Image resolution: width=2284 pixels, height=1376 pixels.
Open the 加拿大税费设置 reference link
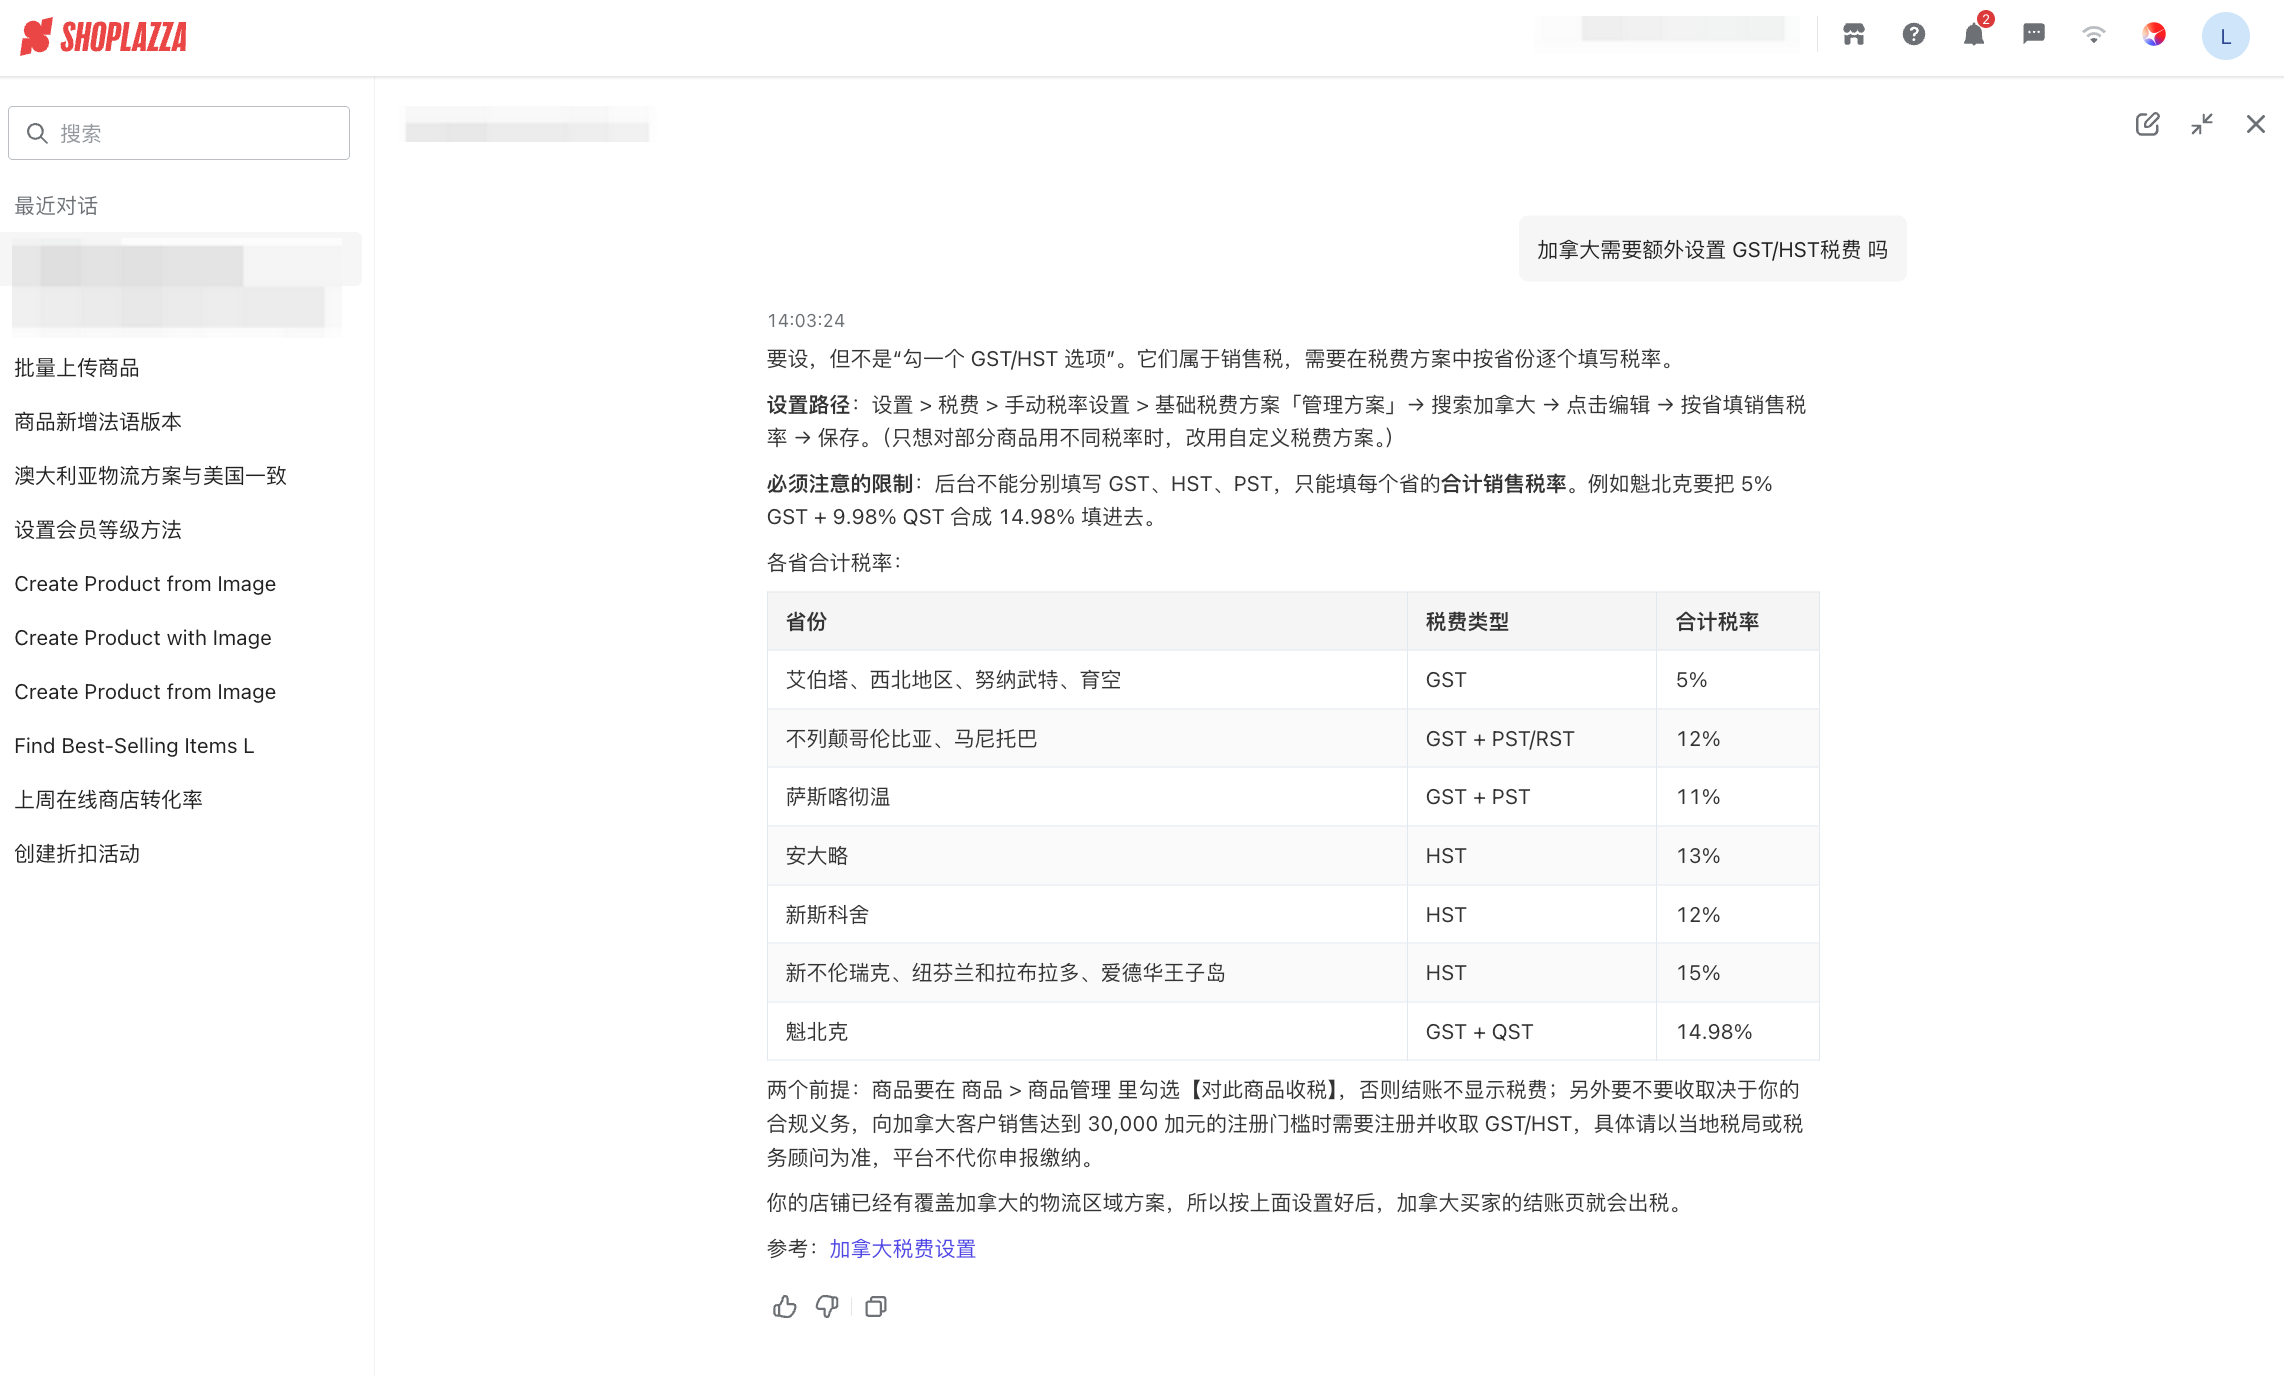click(x=902, y=1249)
